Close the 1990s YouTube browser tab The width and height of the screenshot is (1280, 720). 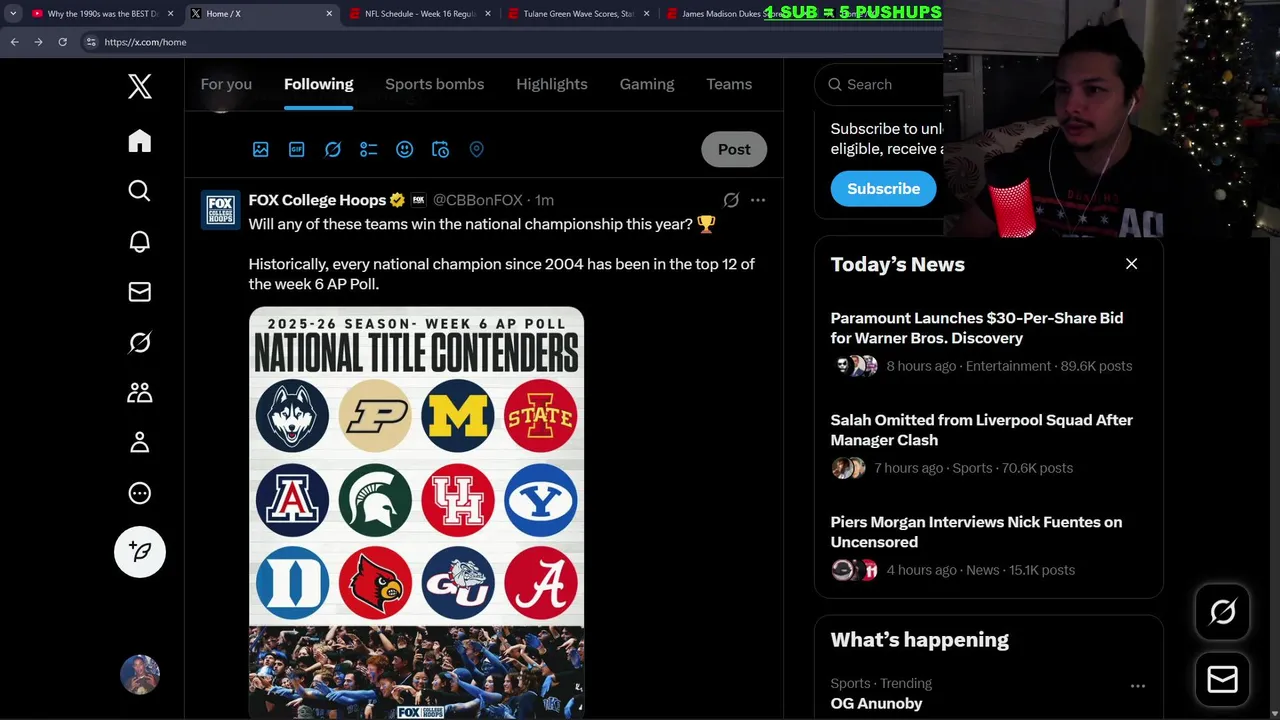(x=171, y=14)
